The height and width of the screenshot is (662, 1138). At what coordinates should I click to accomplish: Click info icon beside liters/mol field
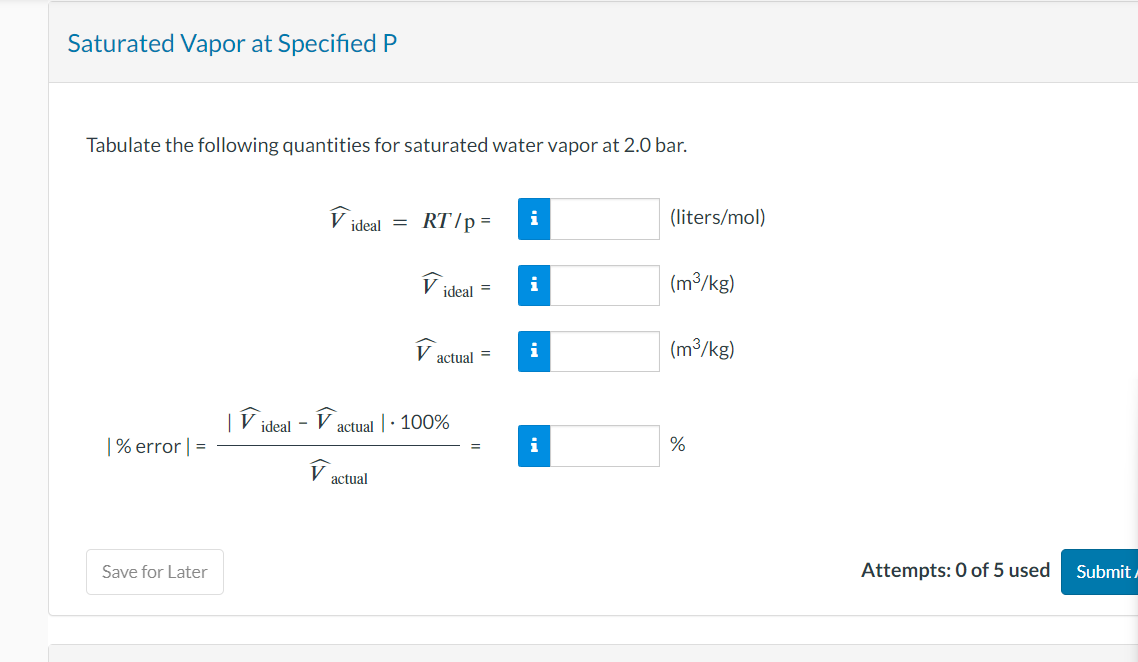pos(534,219)
